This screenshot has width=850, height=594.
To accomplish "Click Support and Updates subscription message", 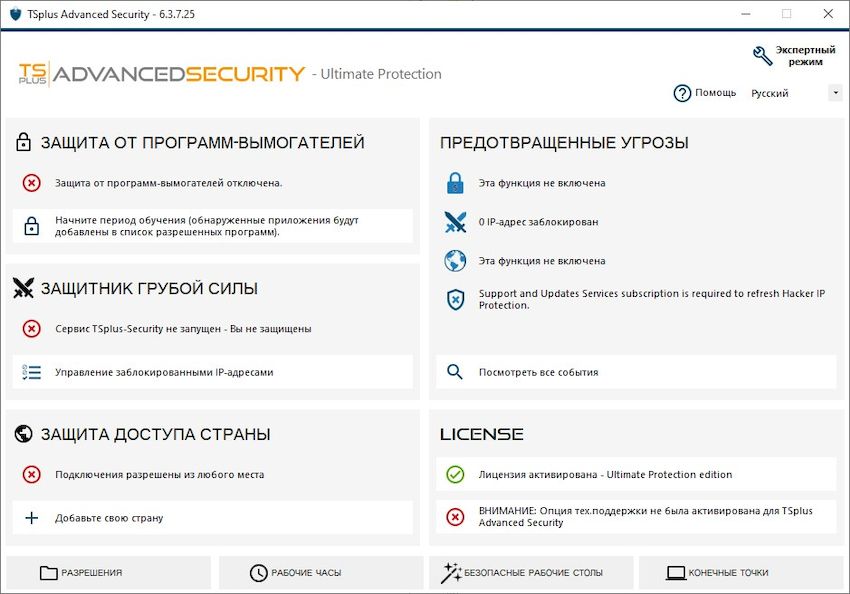I will (x=652, y=299).
